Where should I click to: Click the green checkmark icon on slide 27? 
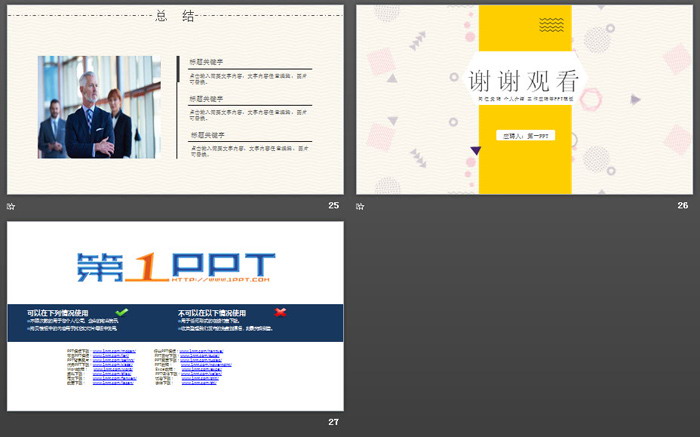pos(121,312)
